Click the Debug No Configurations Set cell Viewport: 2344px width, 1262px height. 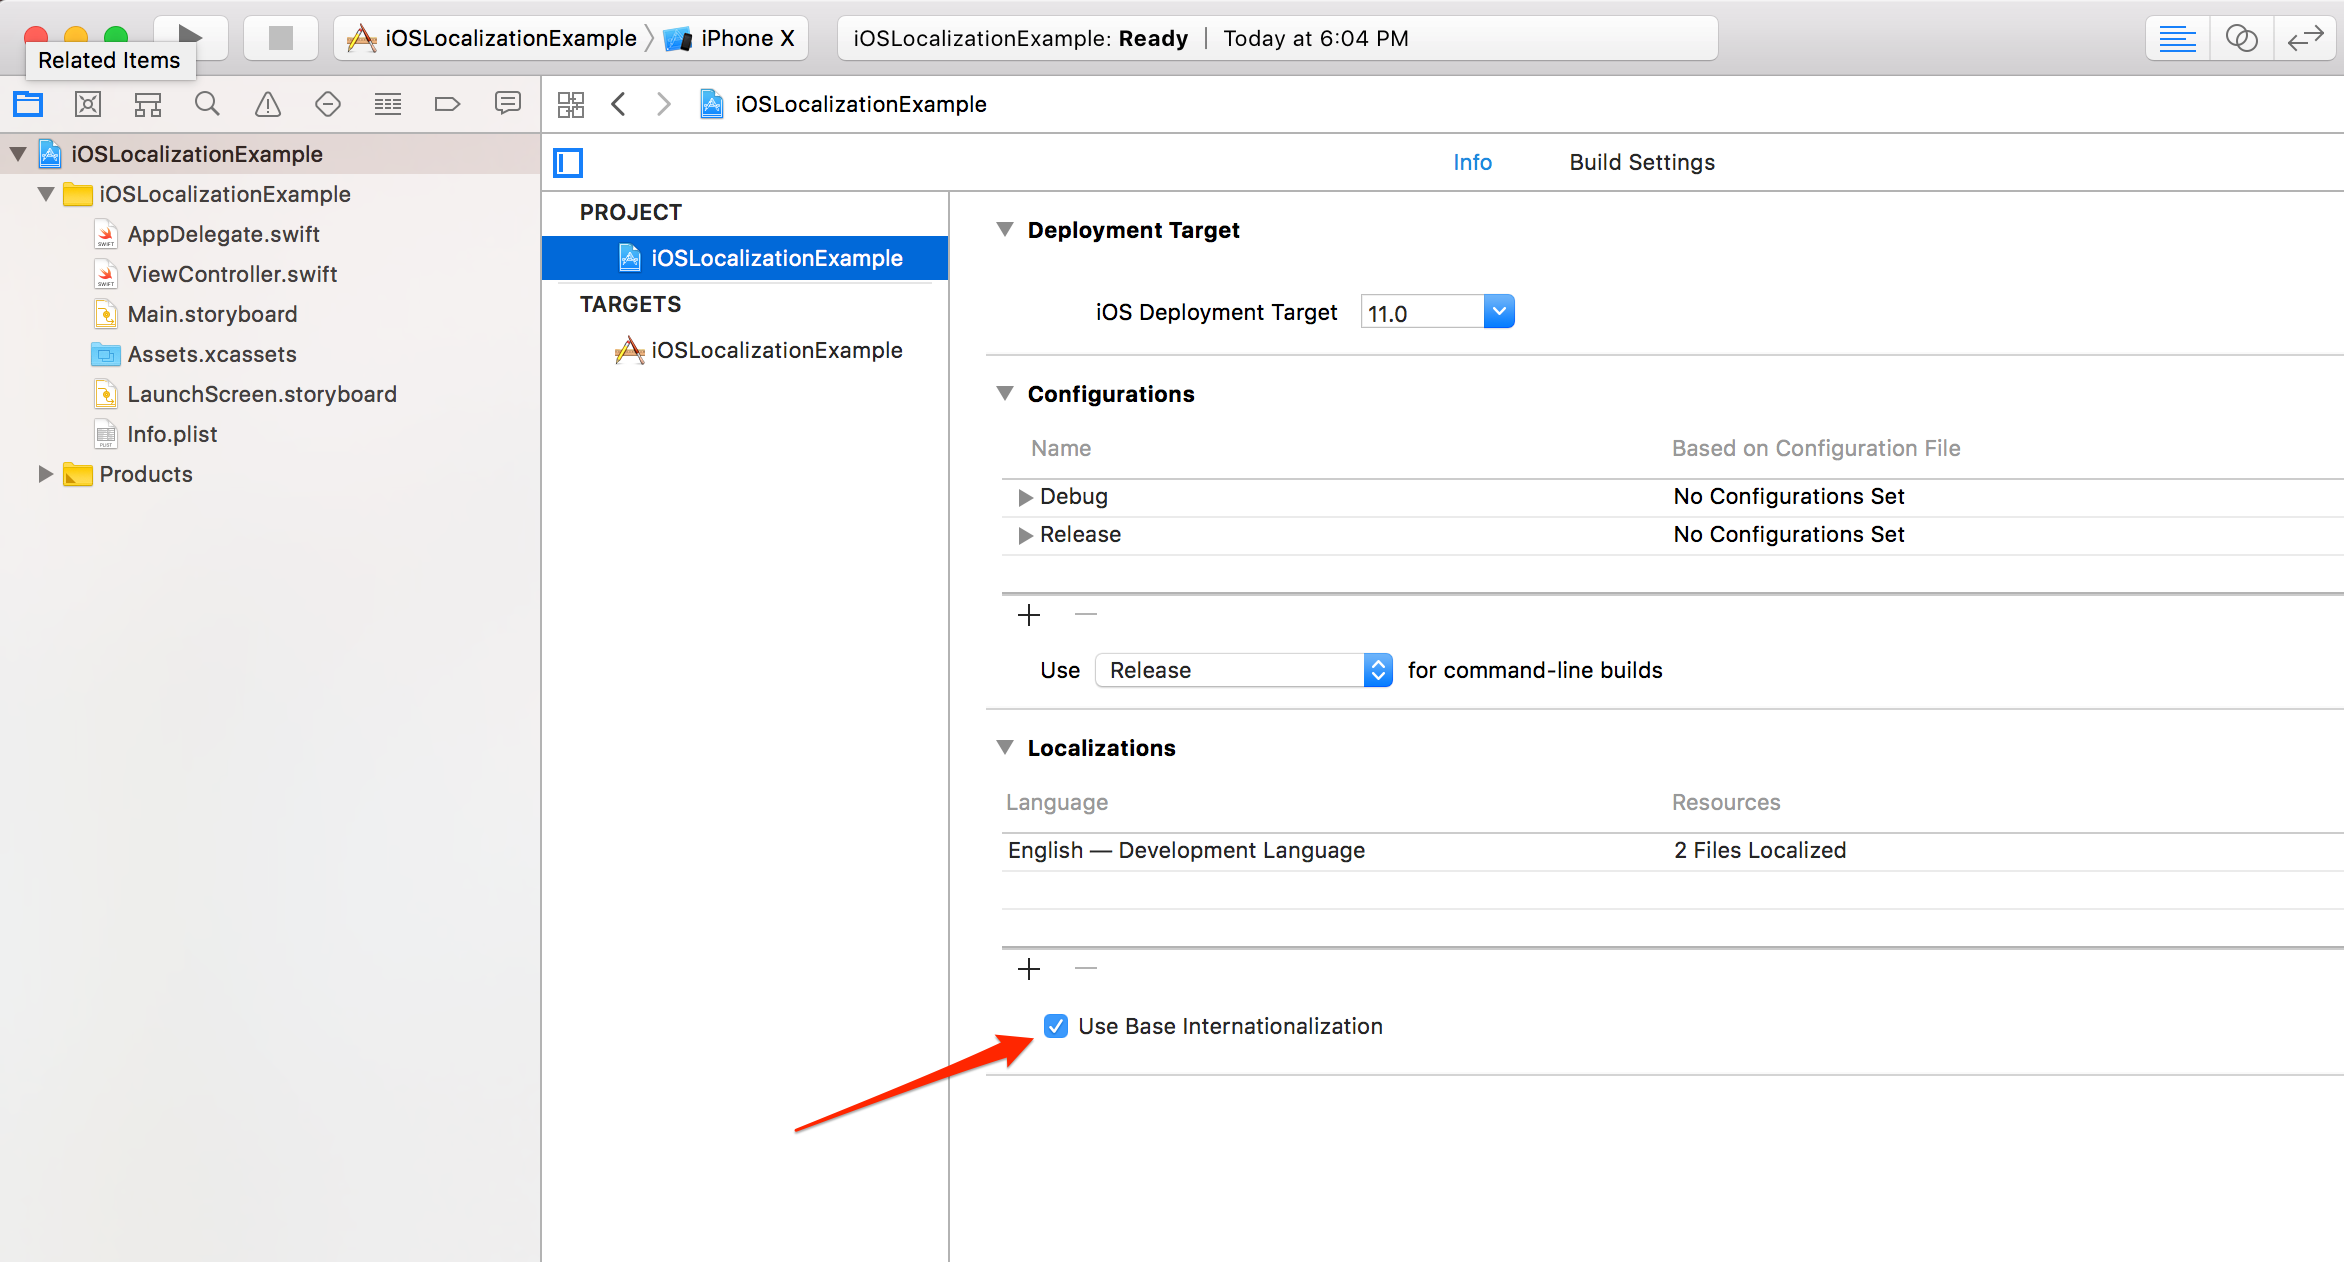(x=1789, y=496)
